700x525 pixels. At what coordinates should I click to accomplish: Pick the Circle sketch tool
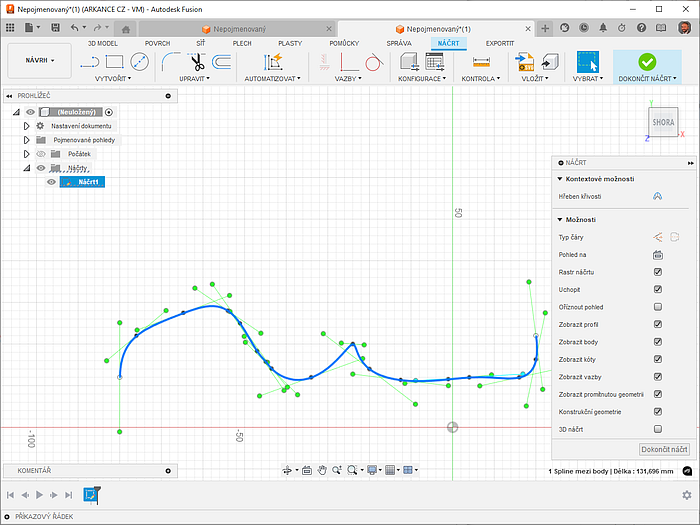pyautogui.click(x=139, y=62)
